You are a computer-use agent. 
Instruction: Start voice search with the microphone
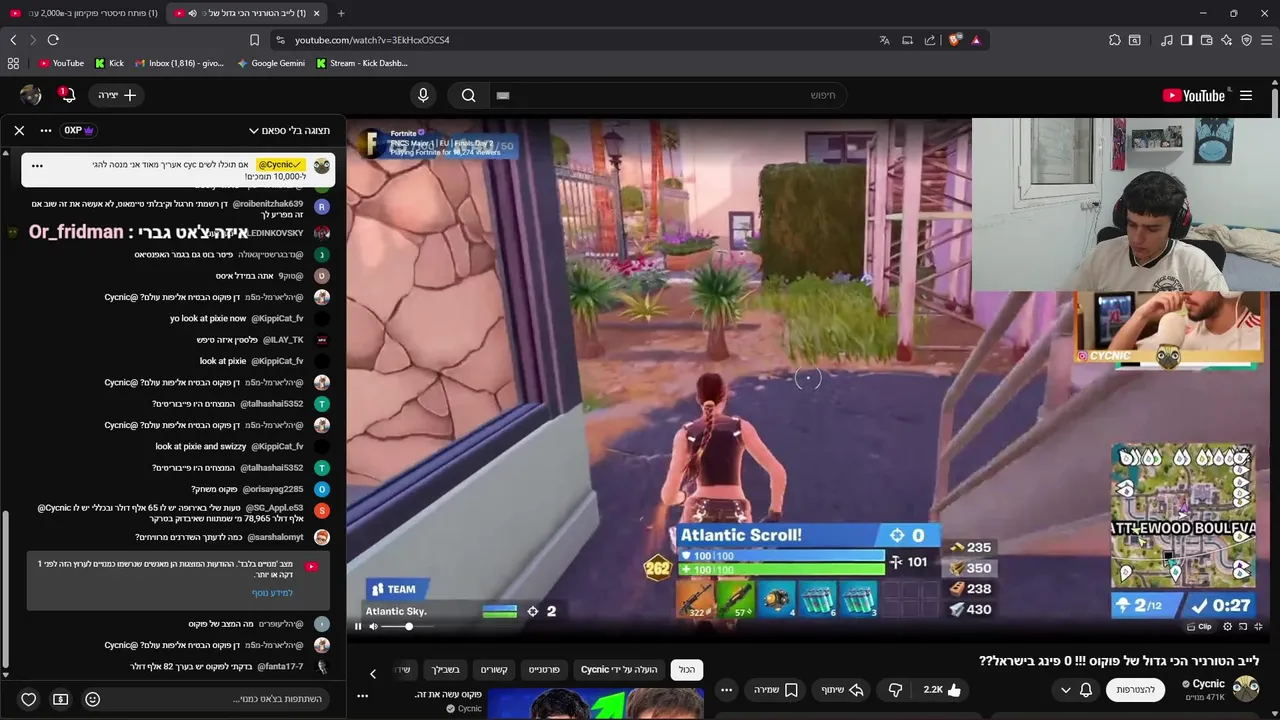tap(423, 95)
